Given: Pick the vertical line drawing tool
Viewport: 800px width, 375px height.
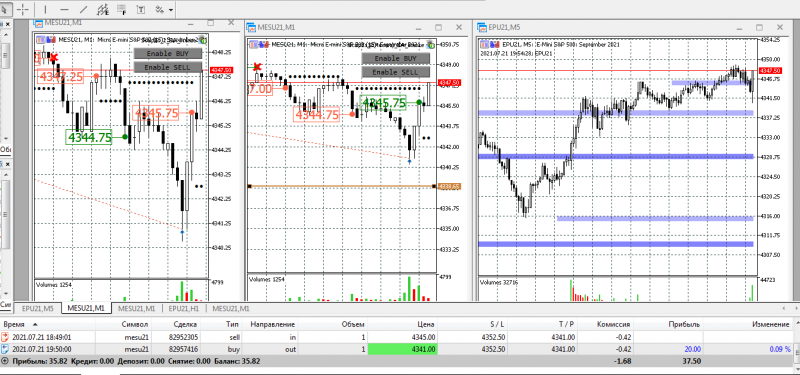Looking at the screenshot, I should pos(45,9).
